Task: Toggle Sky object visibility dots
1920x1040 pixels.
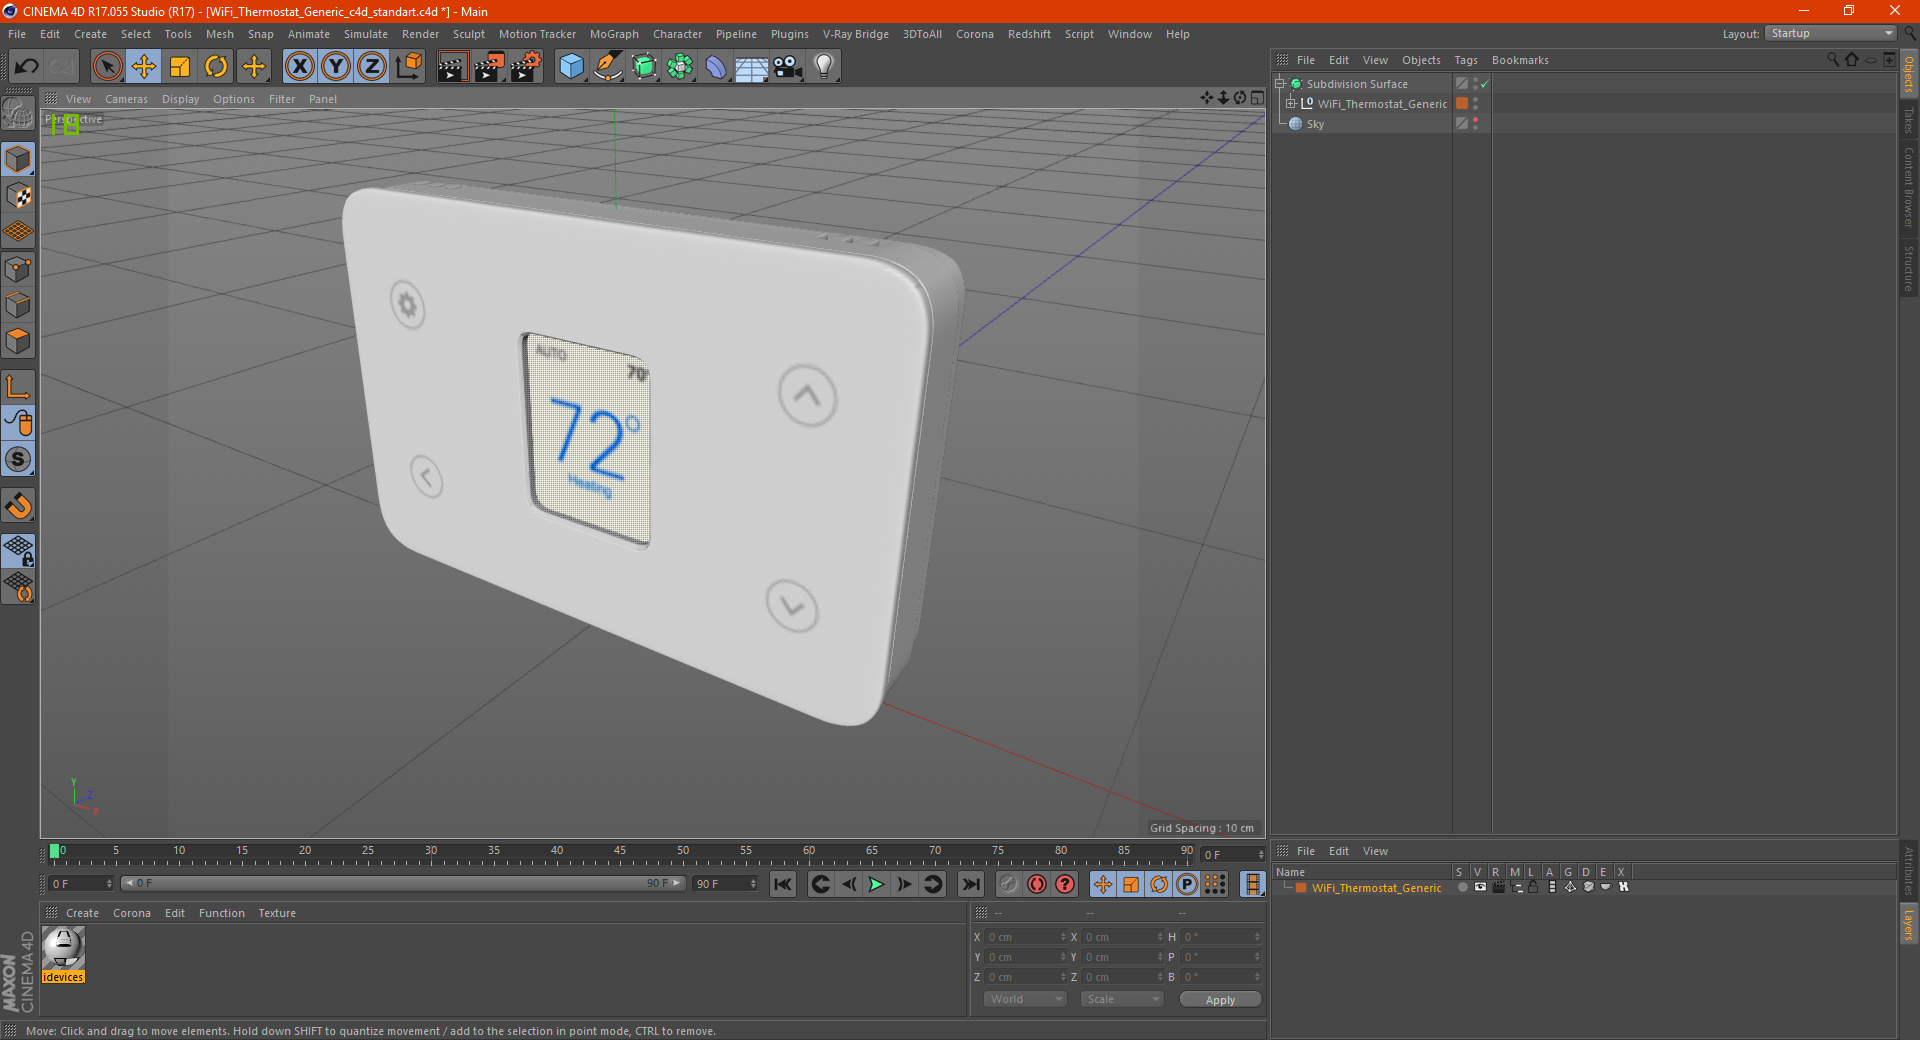Action: 1475,124
